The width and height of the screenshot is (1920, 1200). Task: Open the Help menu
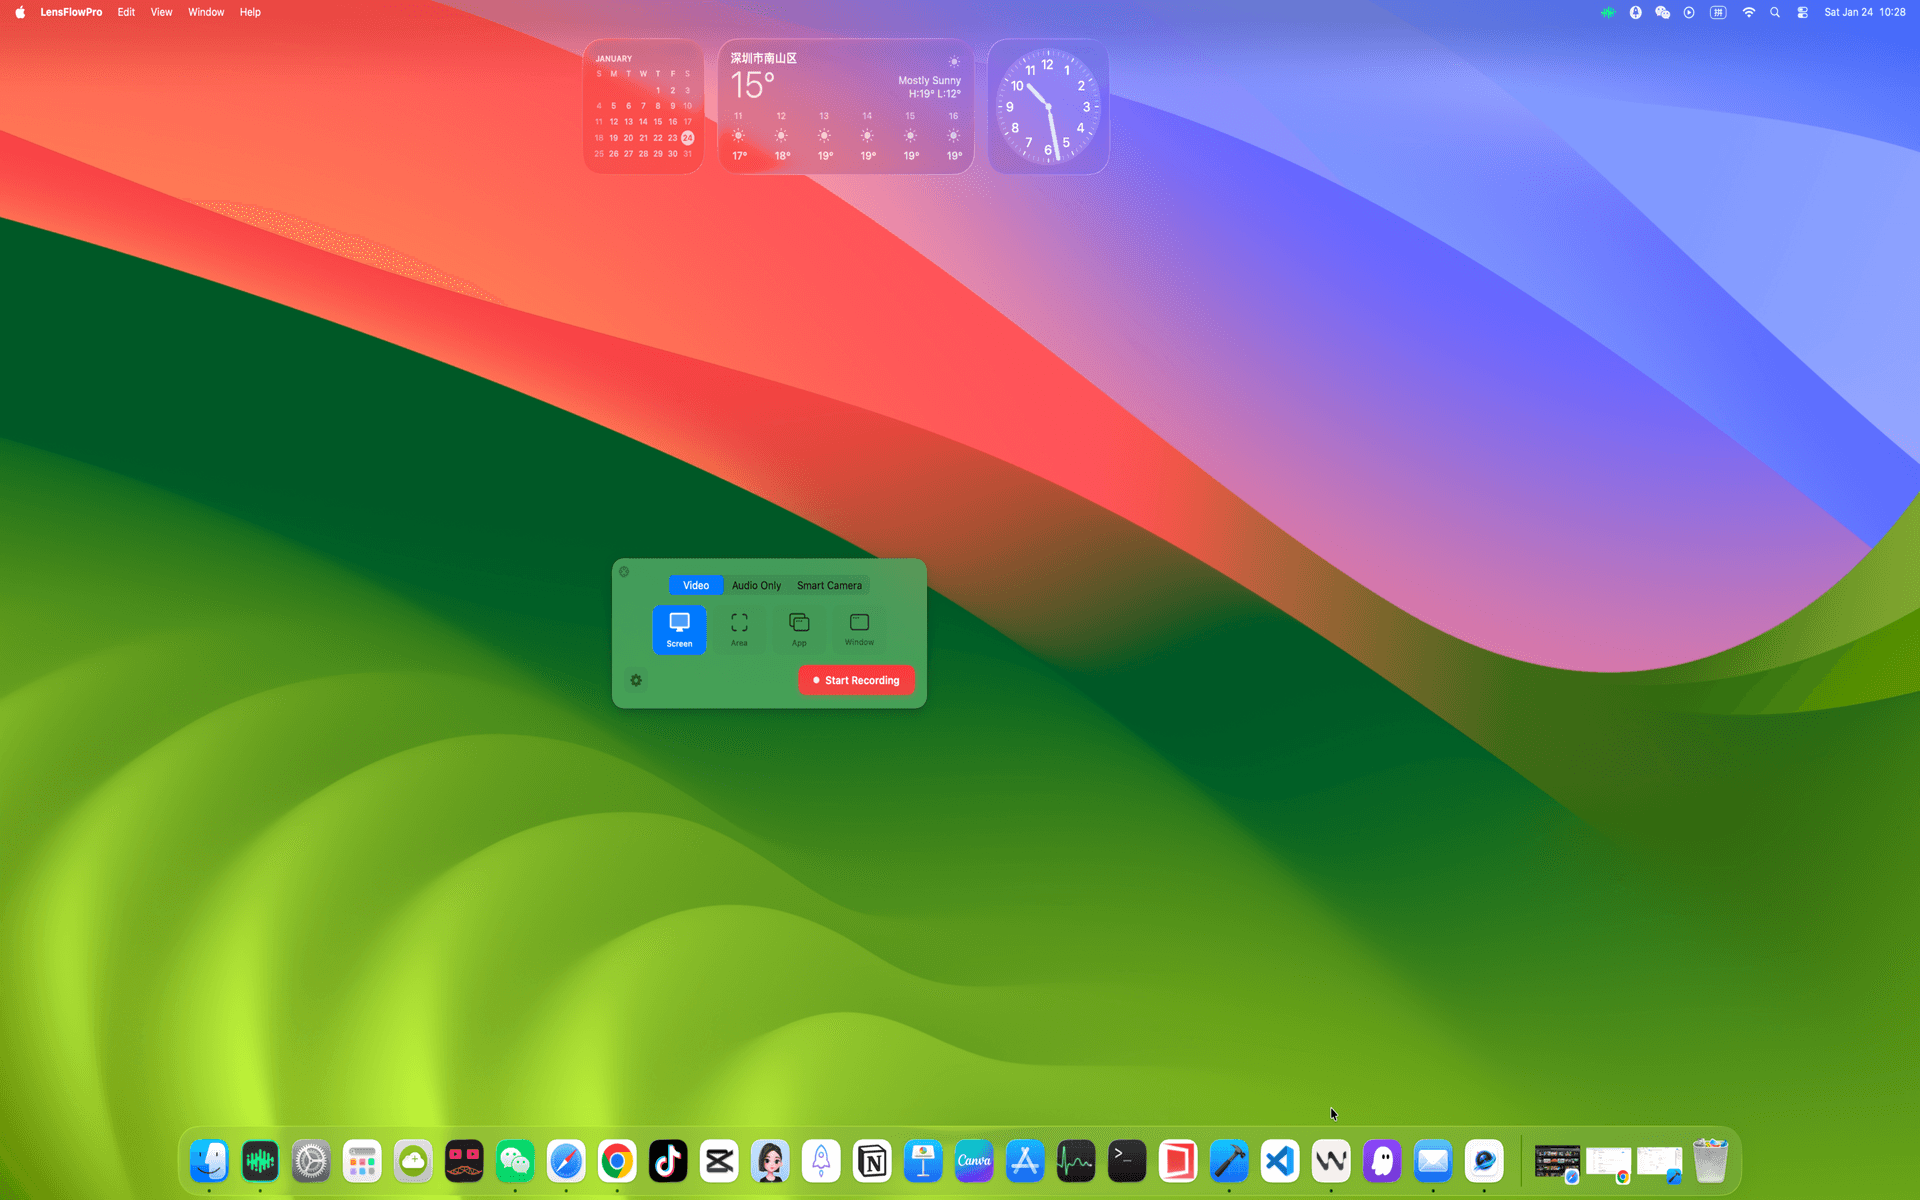[250, 12]
